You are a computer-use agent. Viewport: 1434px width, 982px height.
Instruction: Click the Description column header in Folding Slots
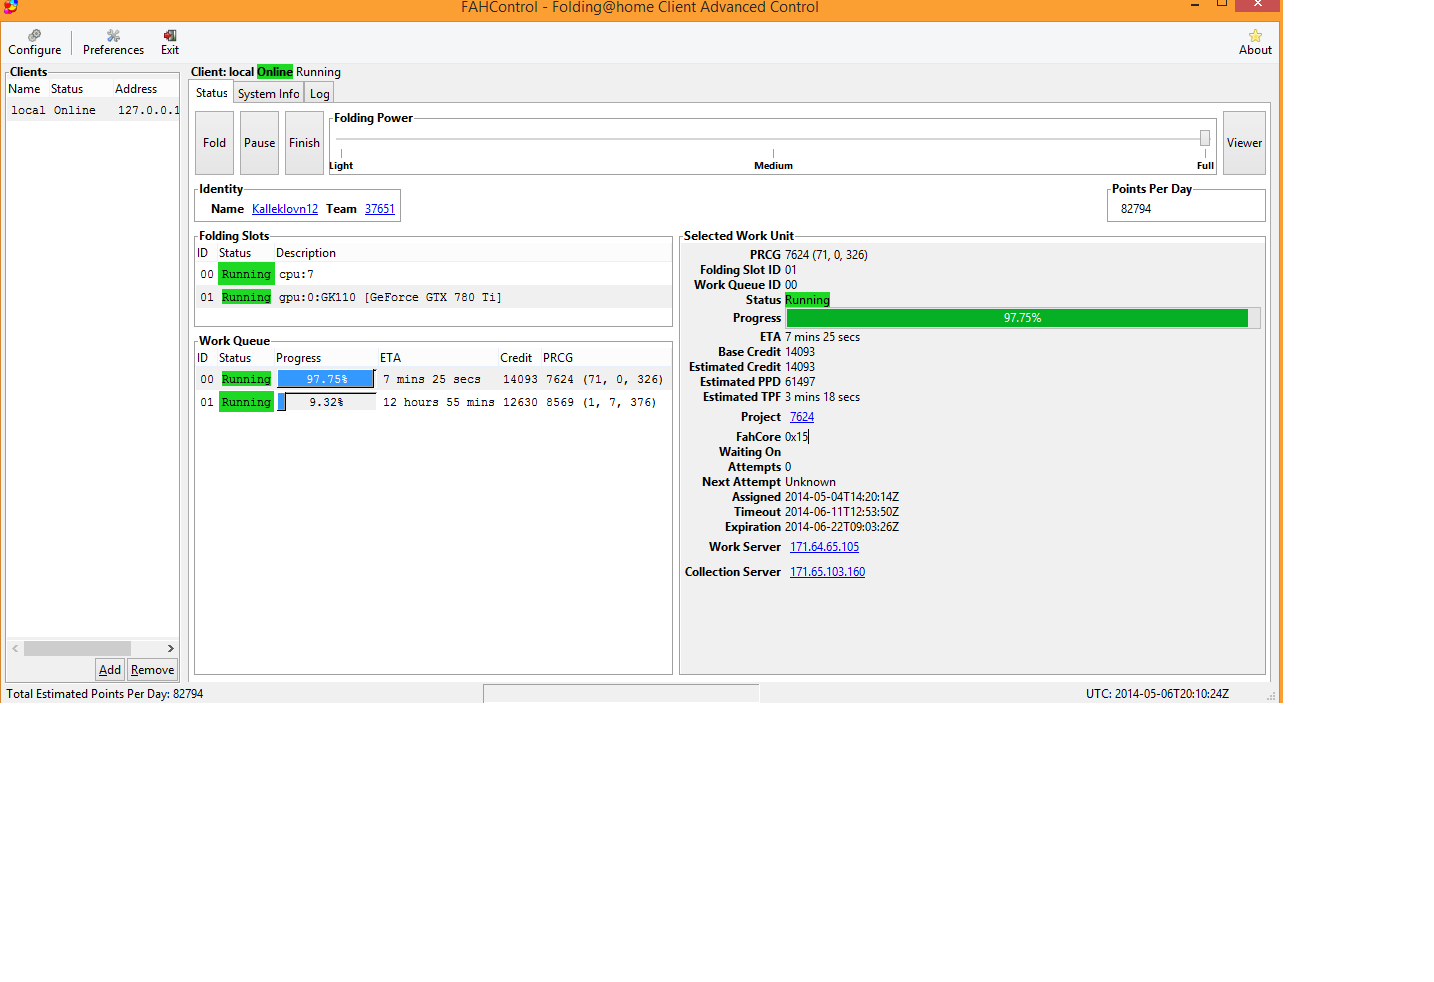click(306, 253)
